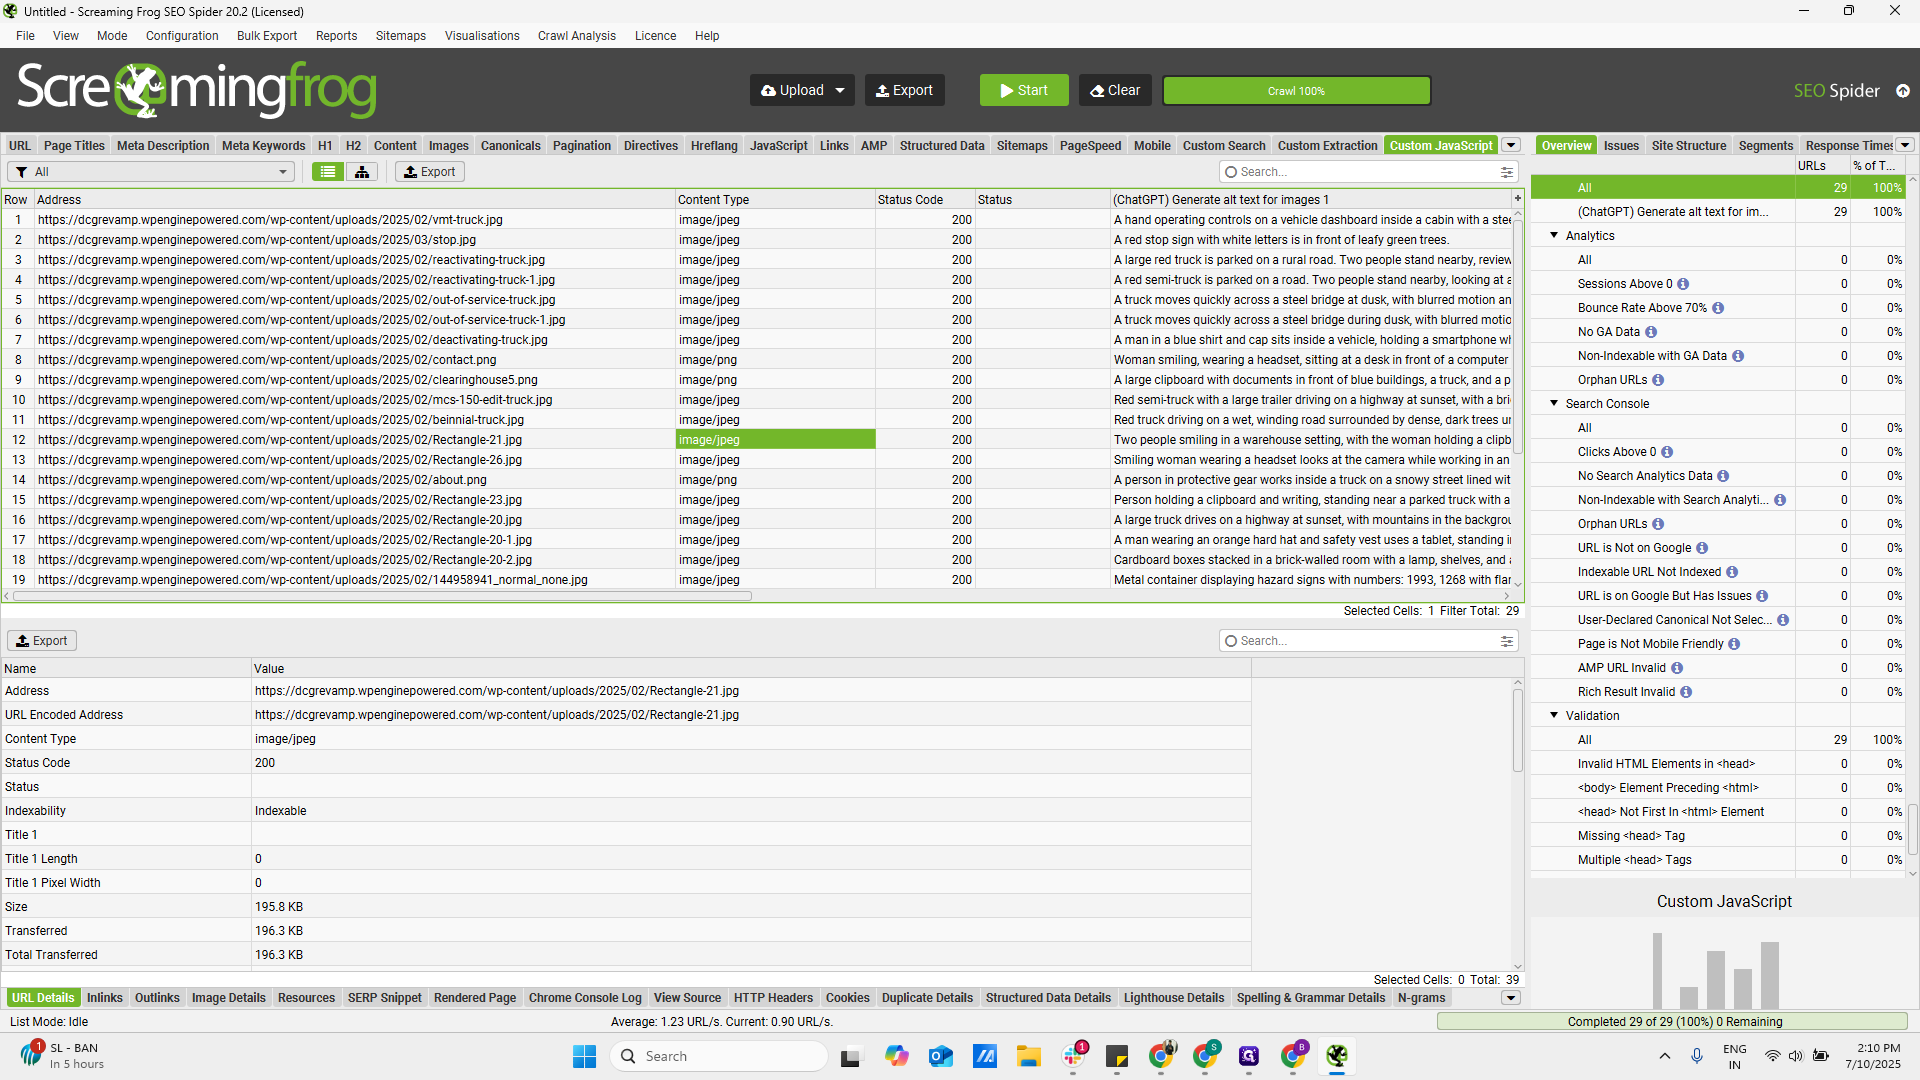Switch to tree view icon
This screenshot has height=1080, width=1920.
coord(362,172)
